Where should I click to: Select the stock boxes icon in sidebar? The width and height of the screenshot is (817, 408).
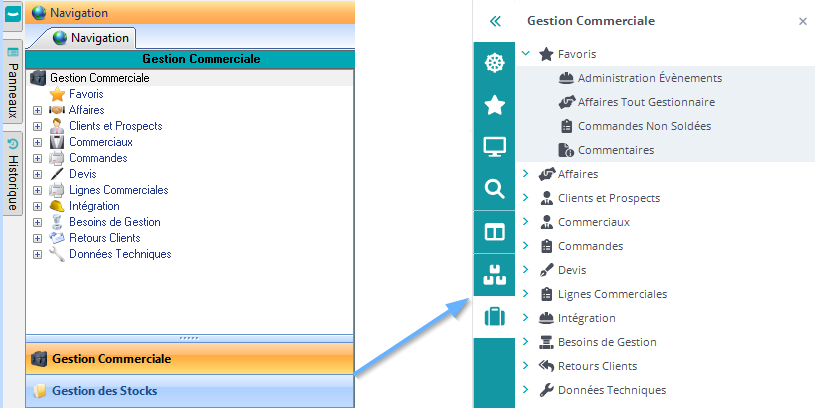tap(494, 274)
